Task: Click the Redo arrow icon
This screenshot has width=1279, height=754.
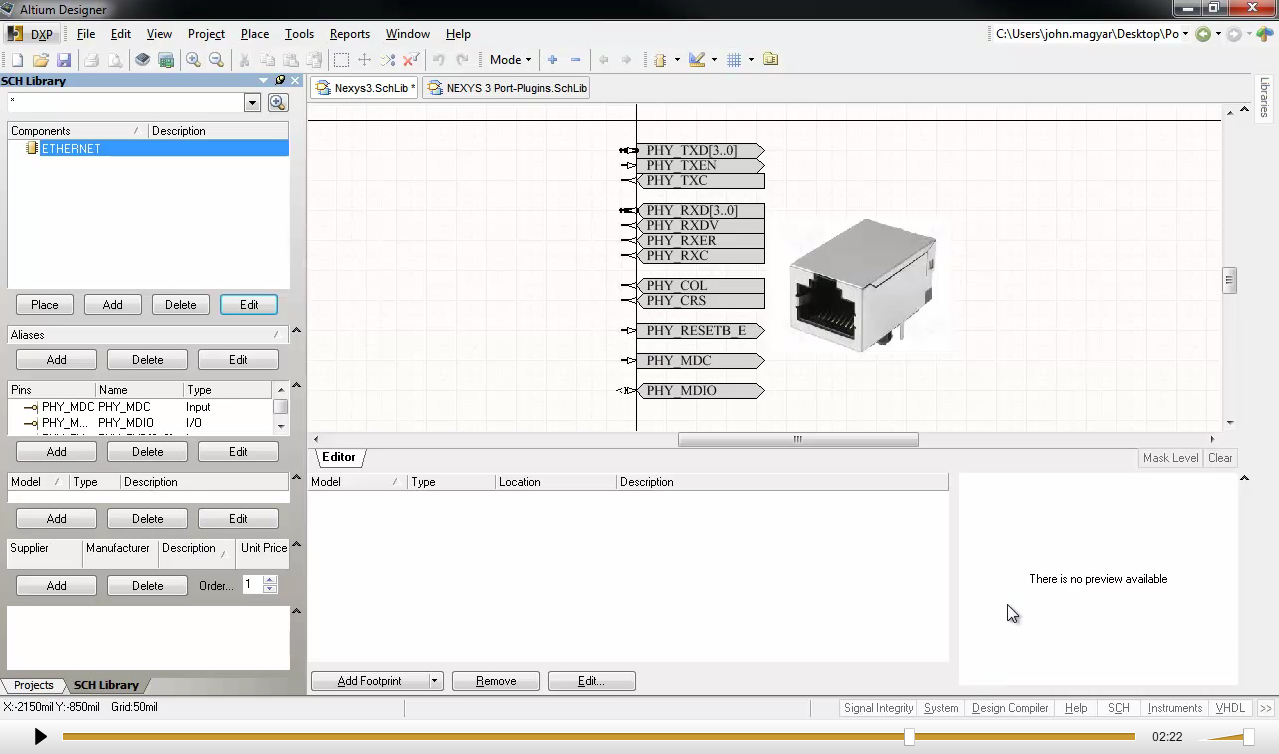Action: 462,60
